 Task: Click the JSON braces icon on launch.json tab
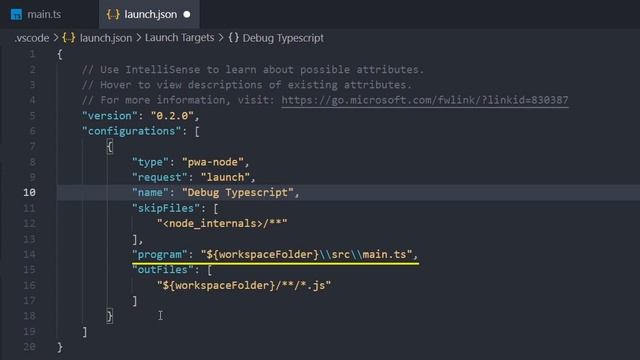(x=113, y=15)
